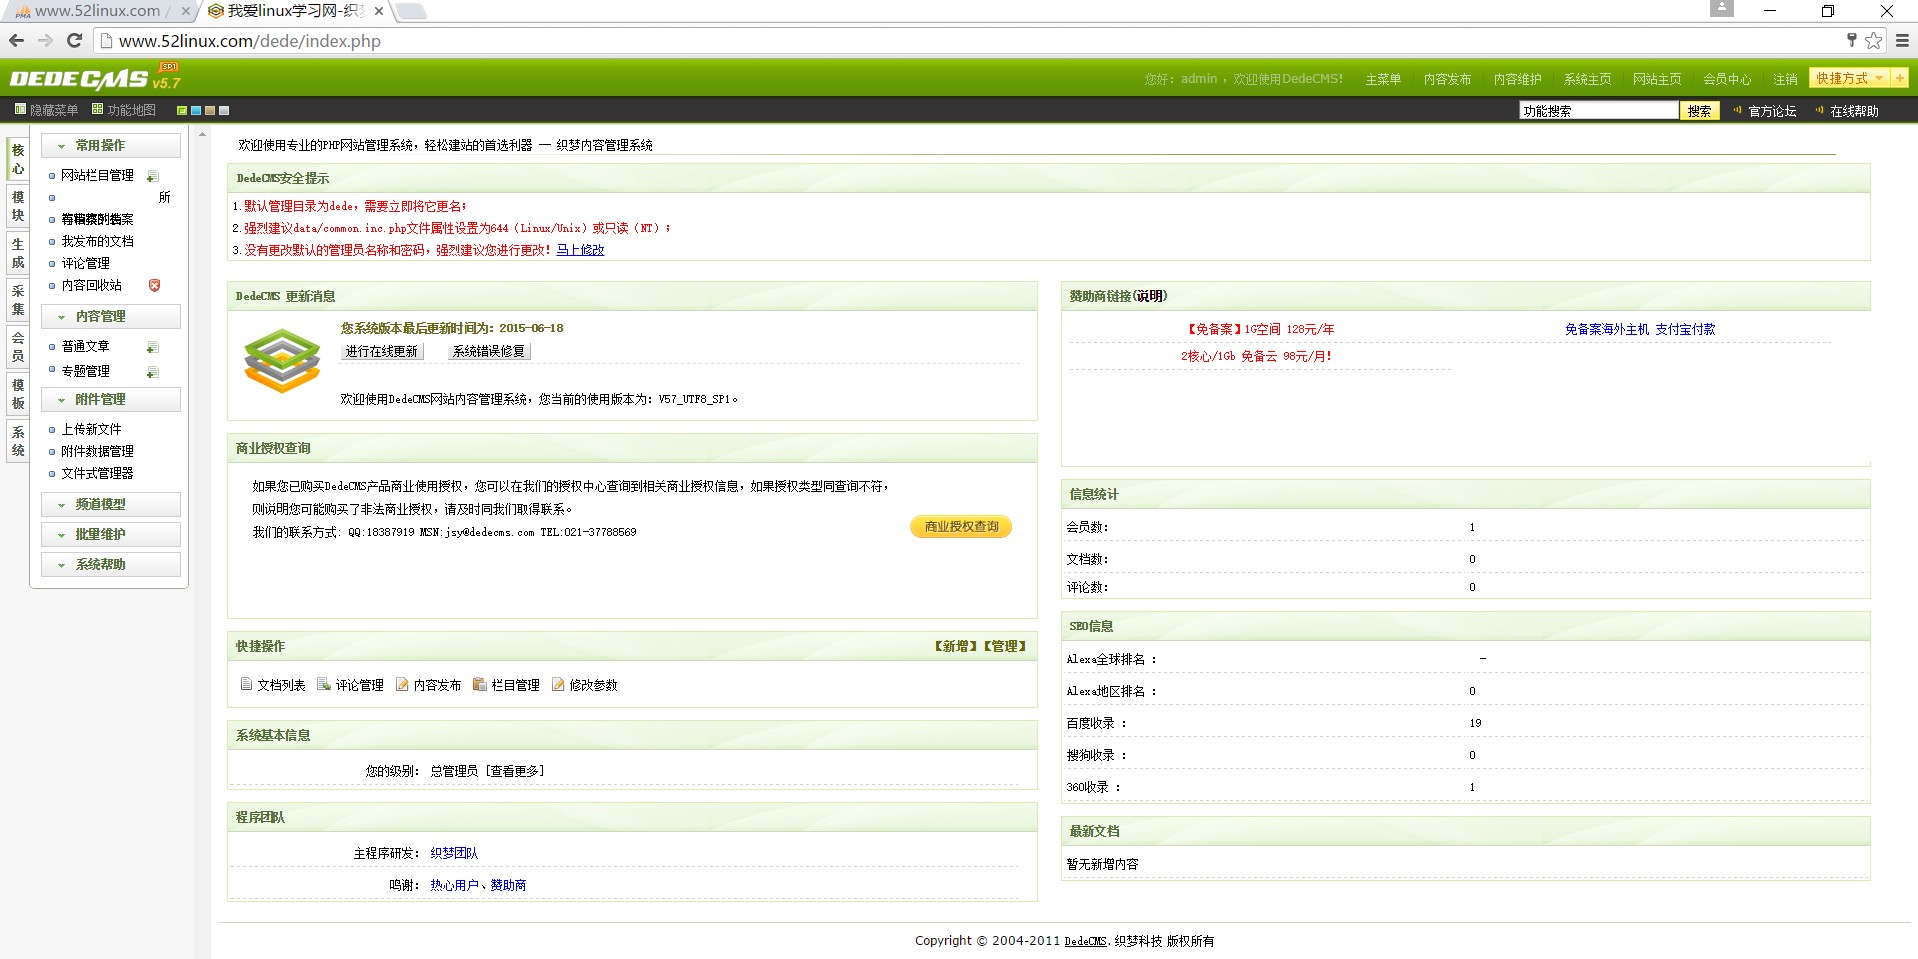
Task: Choose the gray skin color swatch
Action: (x=224, y=110)
